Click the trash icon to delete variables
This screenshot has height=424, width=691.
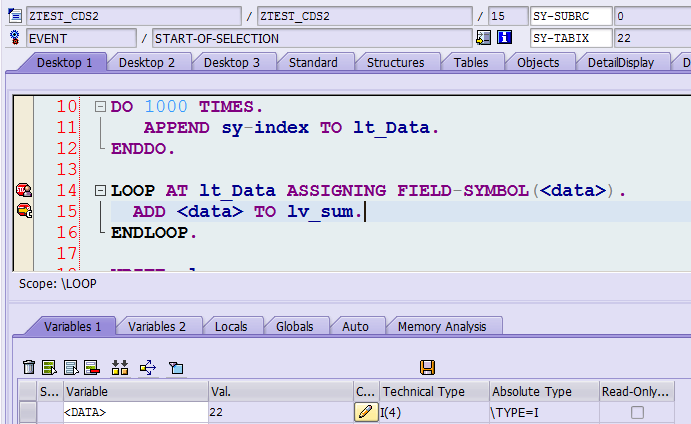point(29,367)
